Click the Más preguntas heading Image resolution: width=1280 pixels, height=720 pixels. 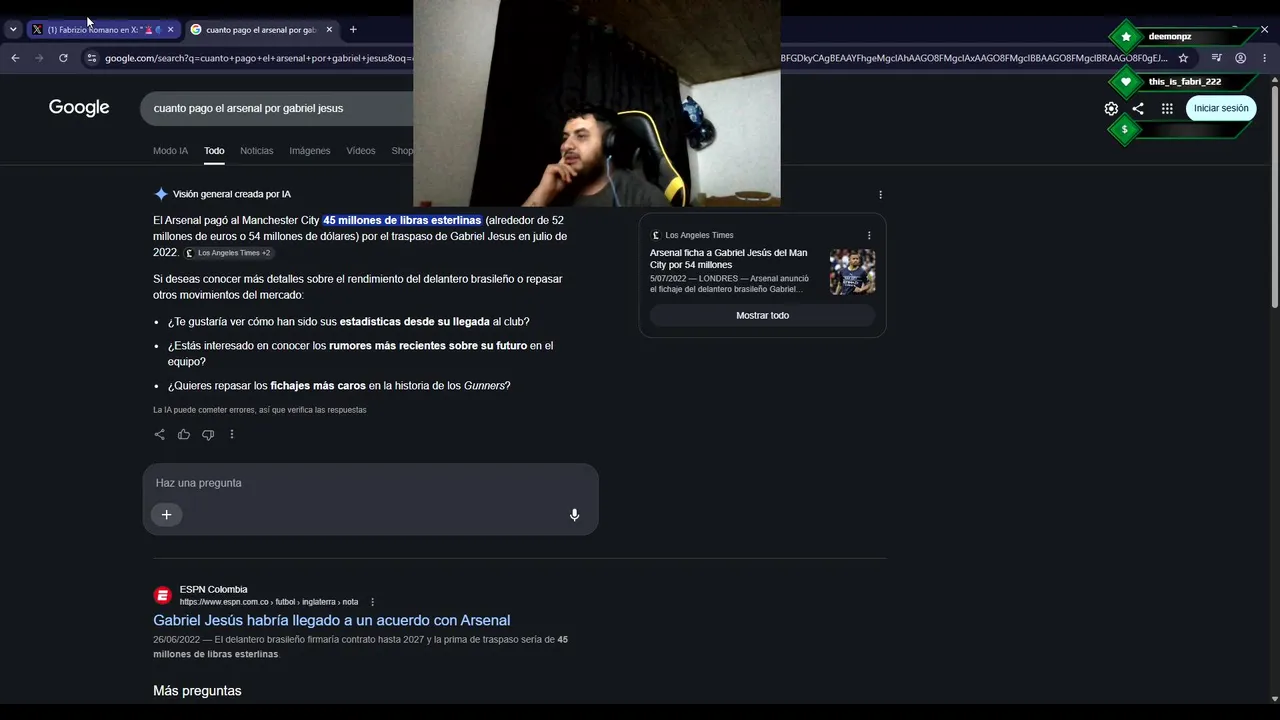pyautogui.click(x=197, y=691)
